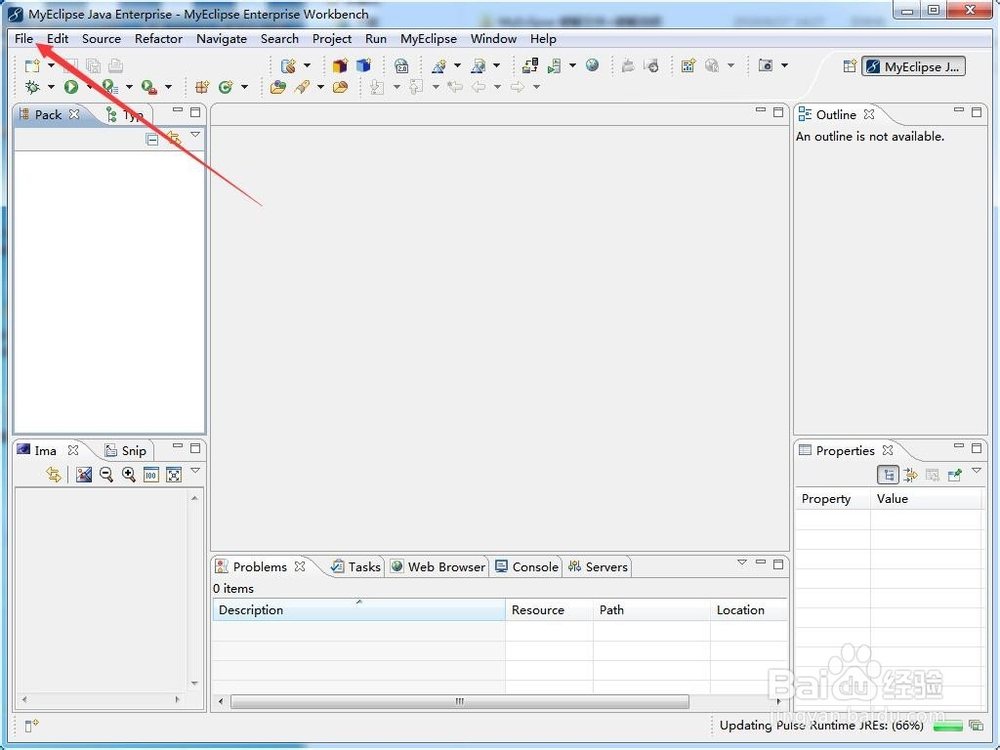Viewport: 1000px width, 750px height.
Task: Click the New Java Class icon
Action: click(225, 87)
